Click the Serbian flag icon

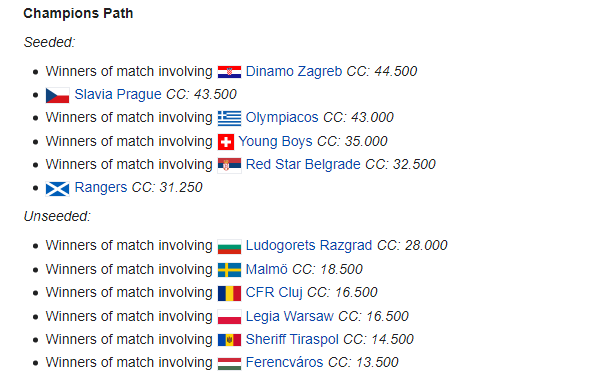pos(229,165)
